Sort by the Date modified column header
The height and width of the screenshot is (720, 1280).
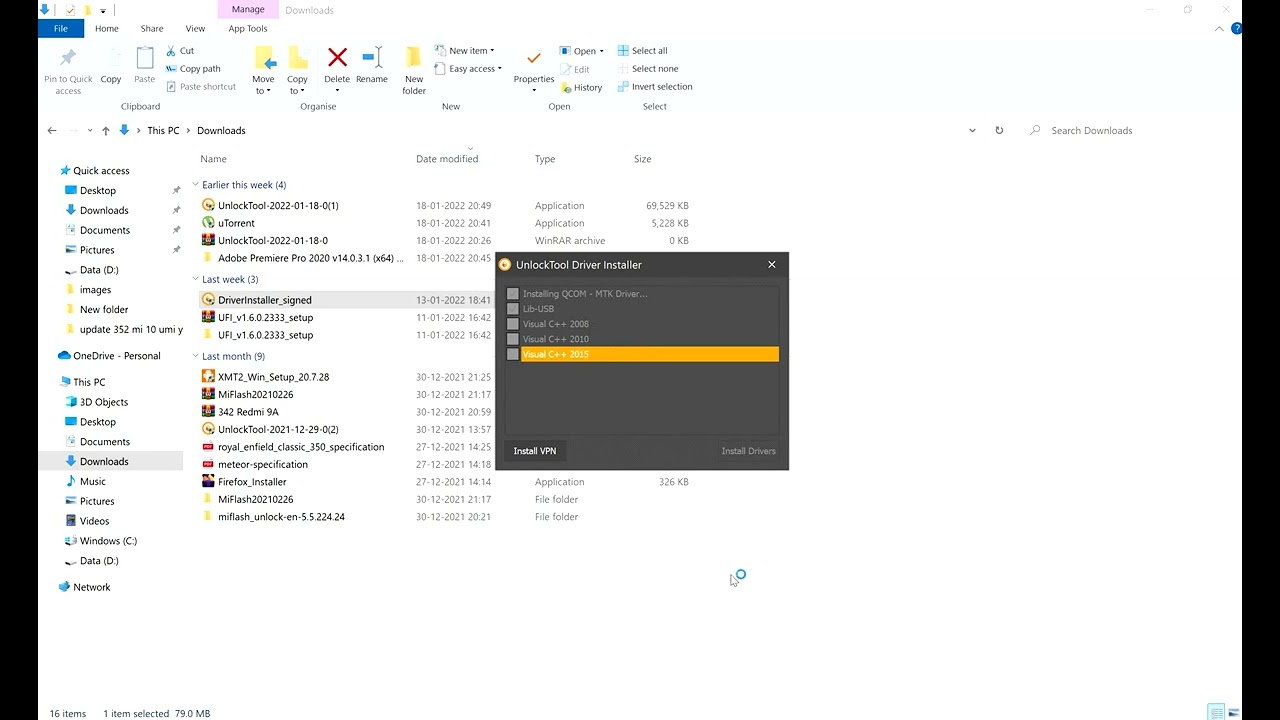pos(447,159)
